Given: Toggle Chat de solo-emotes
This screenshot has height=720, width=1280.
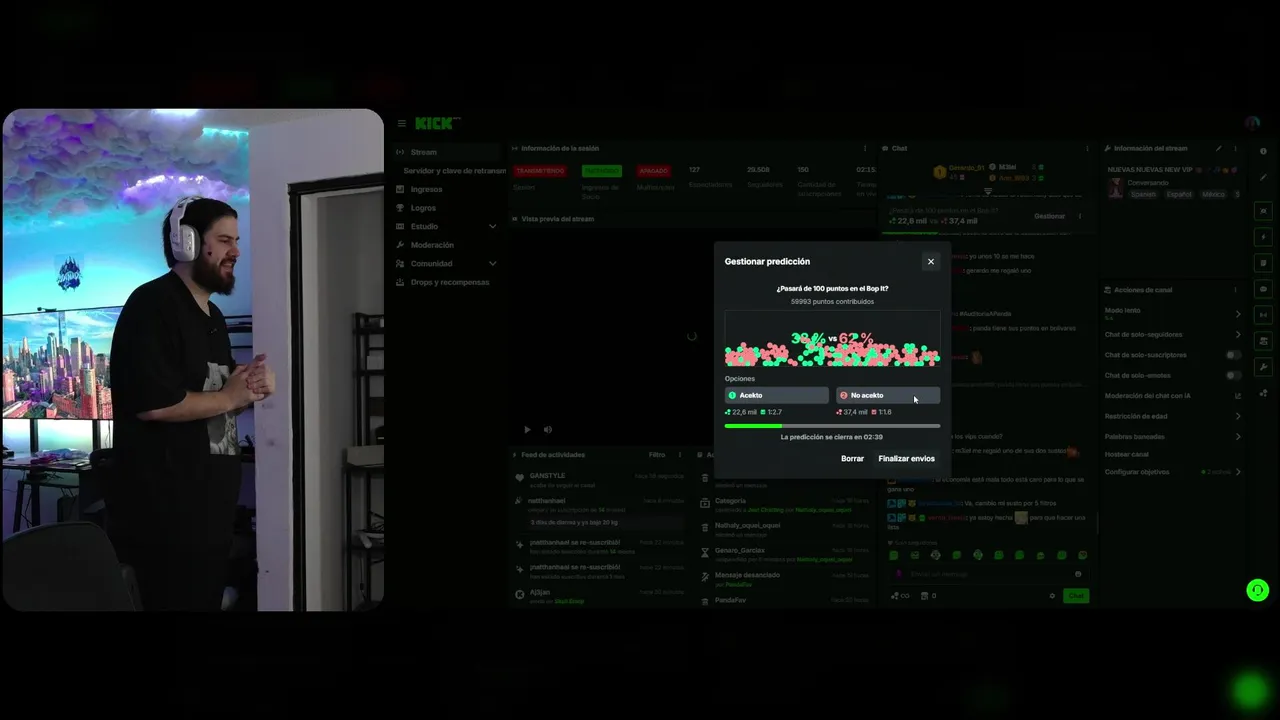Looking at the screenshot, I should (1233, 375).
